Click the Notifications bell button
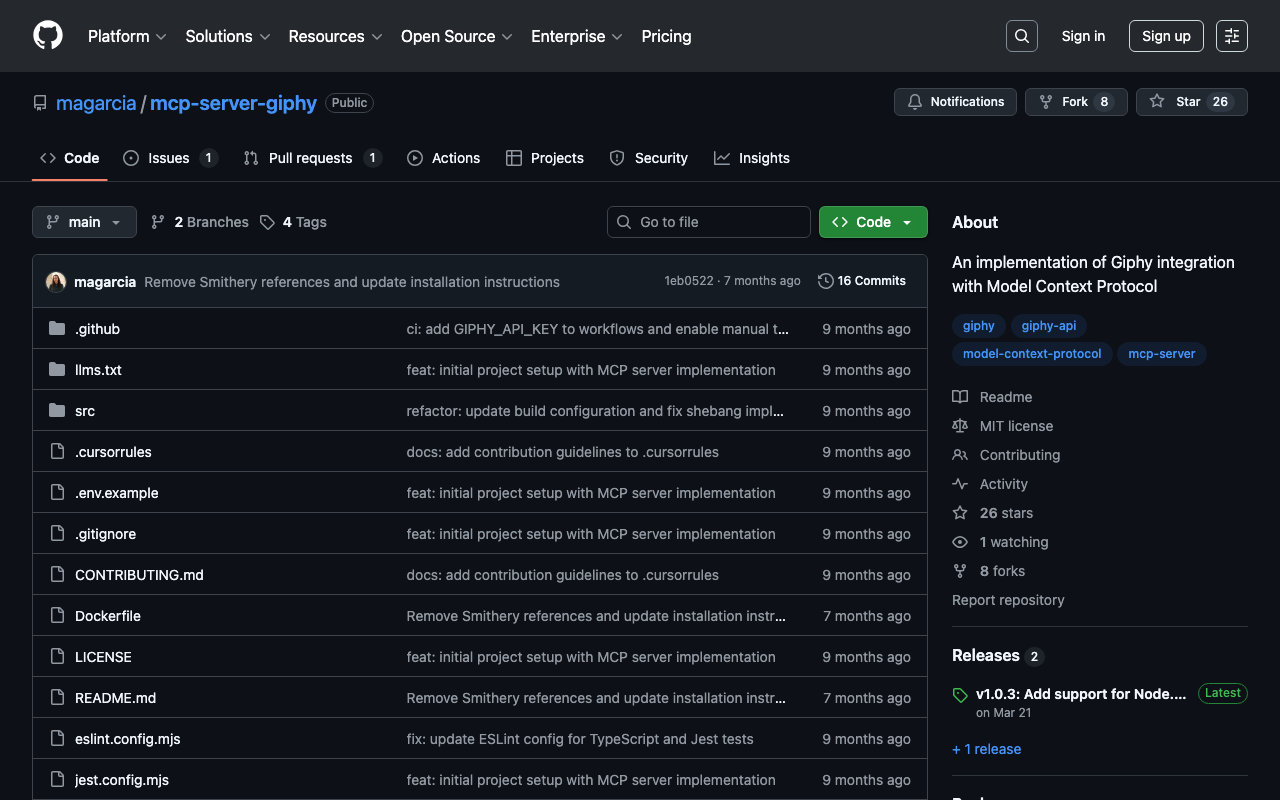Viewport: 1280px width, 800px height. tap(955, 102)
